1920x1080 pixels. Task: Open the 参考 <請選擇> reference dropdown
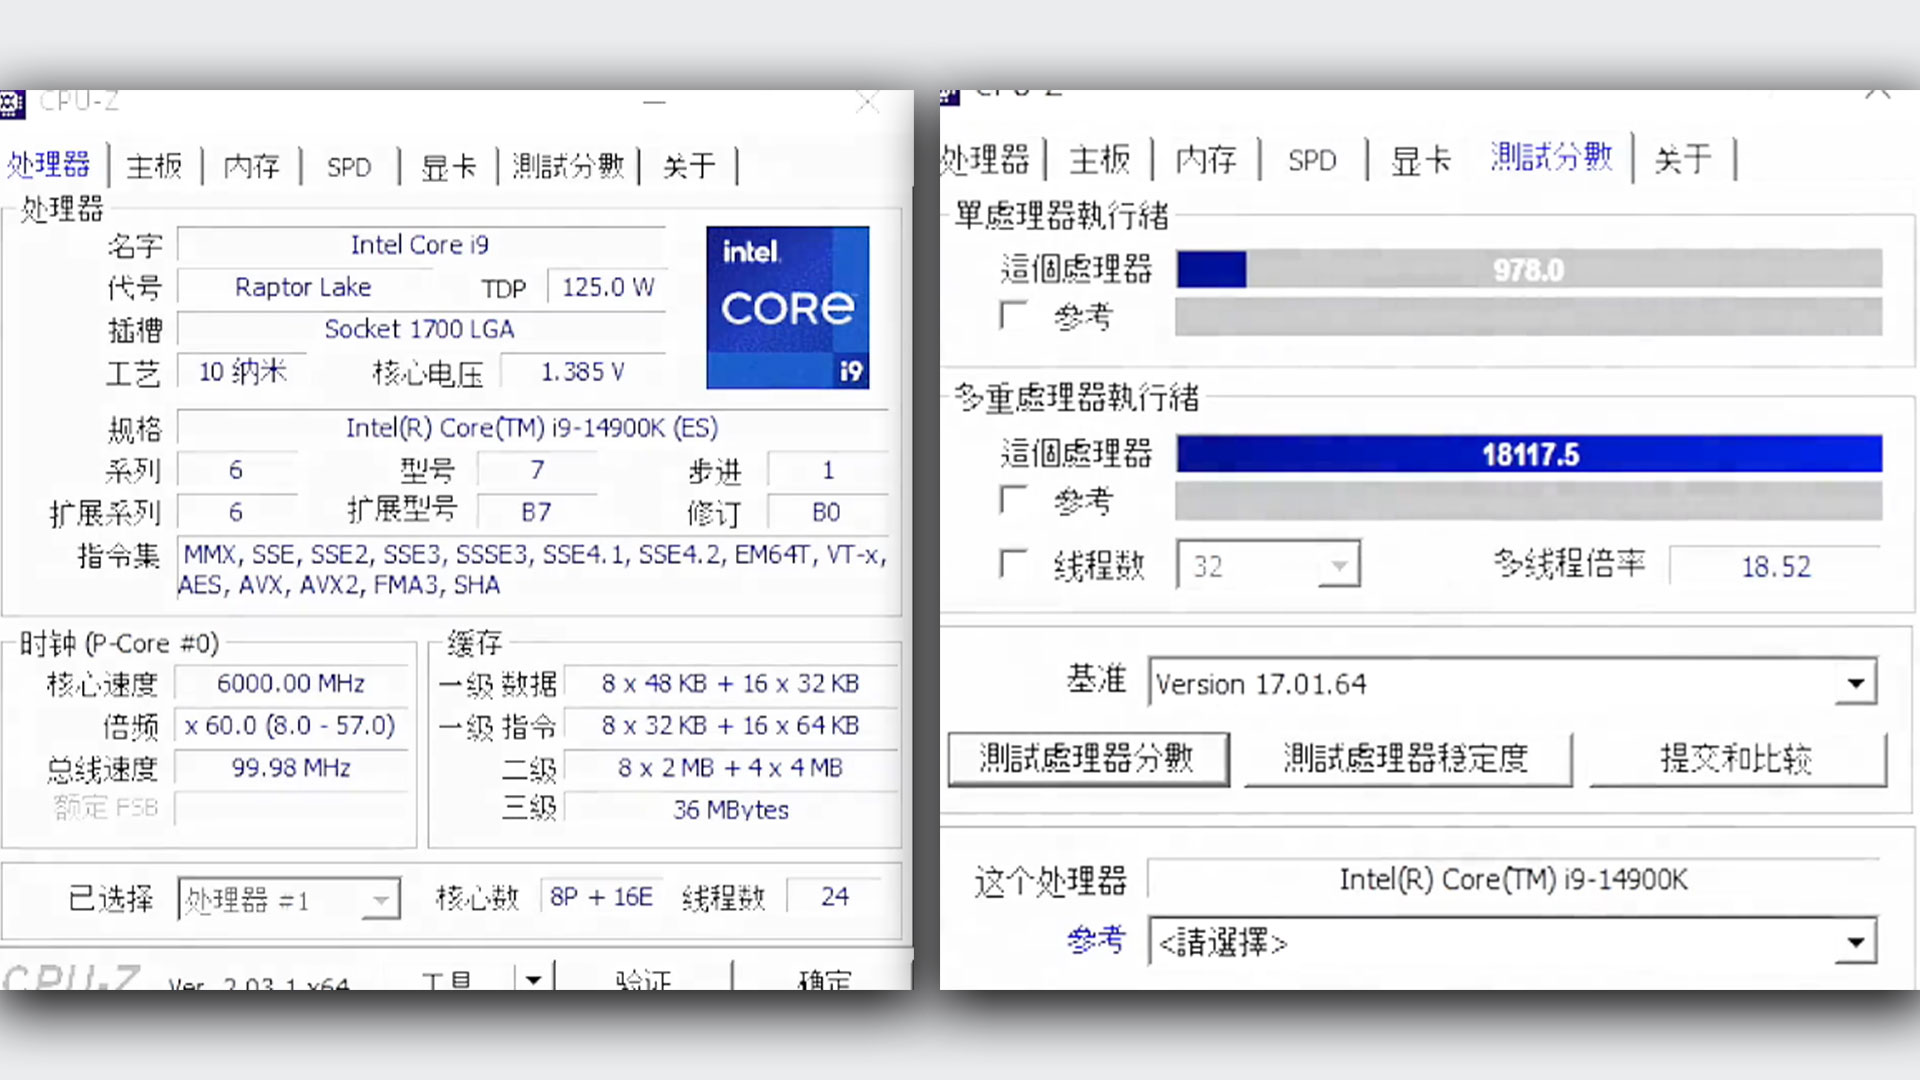1512,941
